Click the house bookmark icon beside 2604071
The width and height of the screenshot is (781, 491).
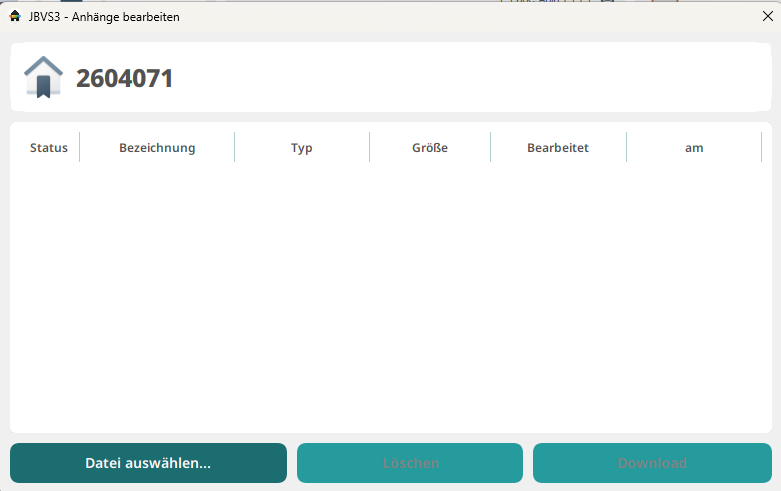pyautogui.click(x=43, y=77)
